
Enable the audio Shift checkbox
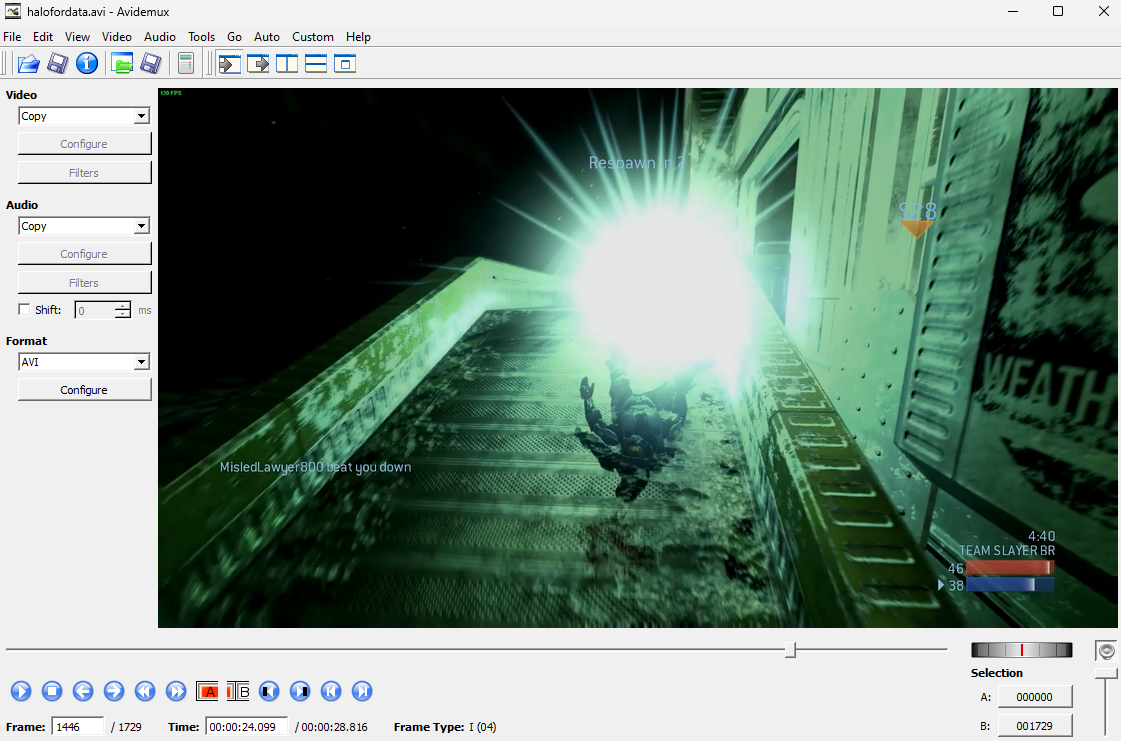pos(25,310)
